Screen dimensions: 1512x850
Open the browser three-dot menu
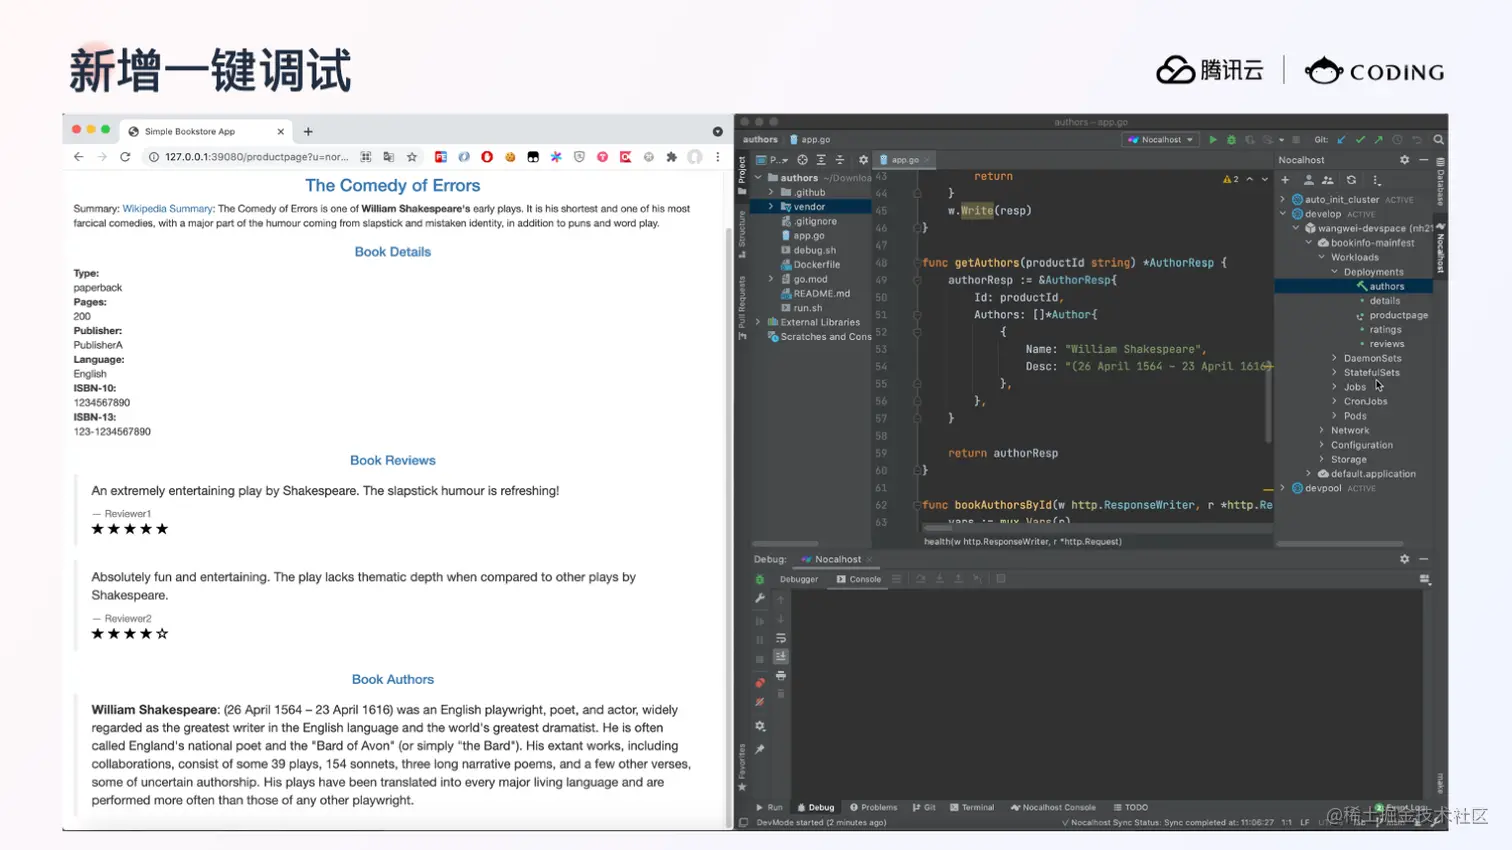tap(717, 157)
